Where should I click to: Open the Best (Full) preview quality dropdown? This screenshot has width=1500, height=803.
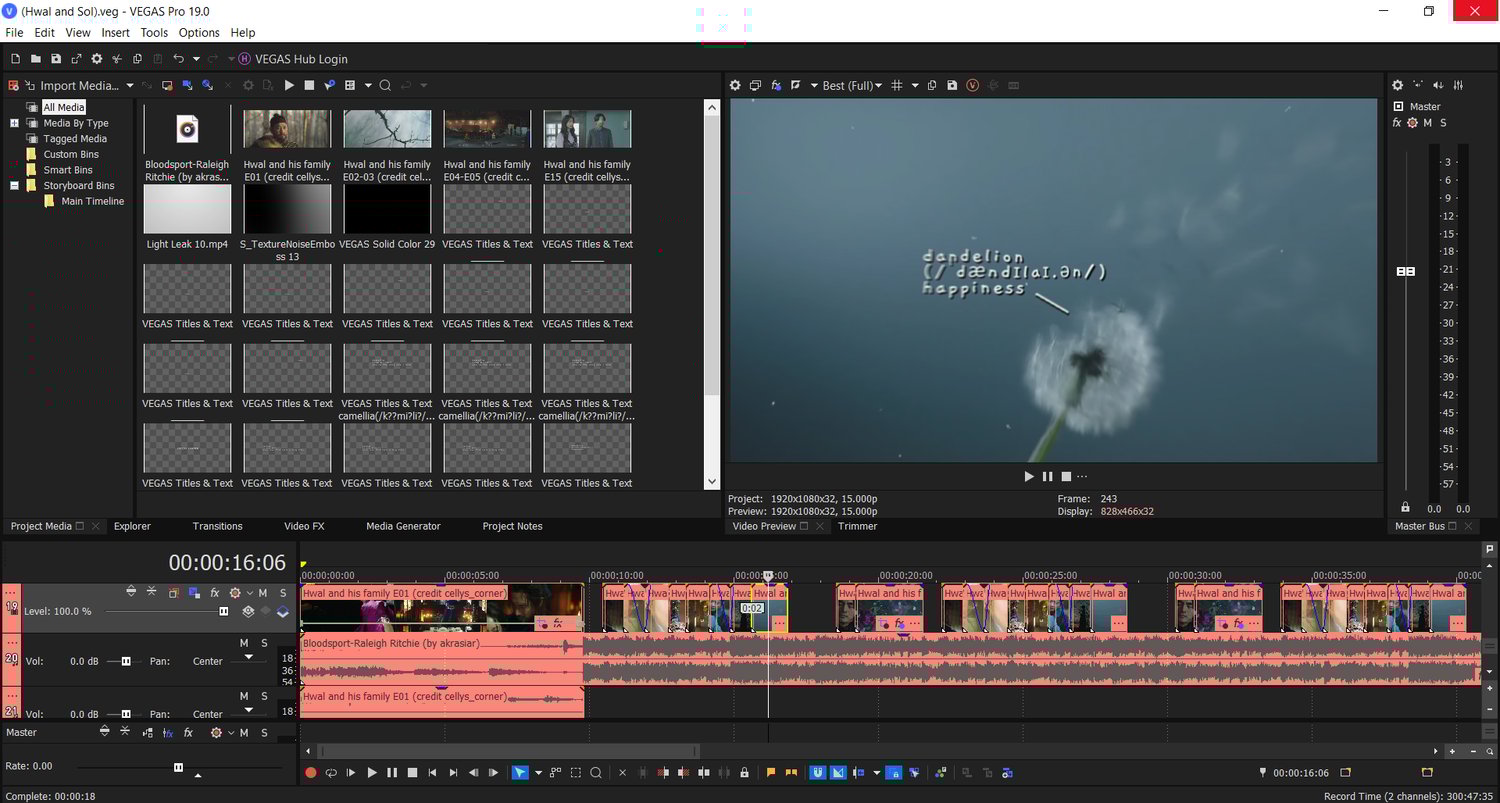click(851, 86)
